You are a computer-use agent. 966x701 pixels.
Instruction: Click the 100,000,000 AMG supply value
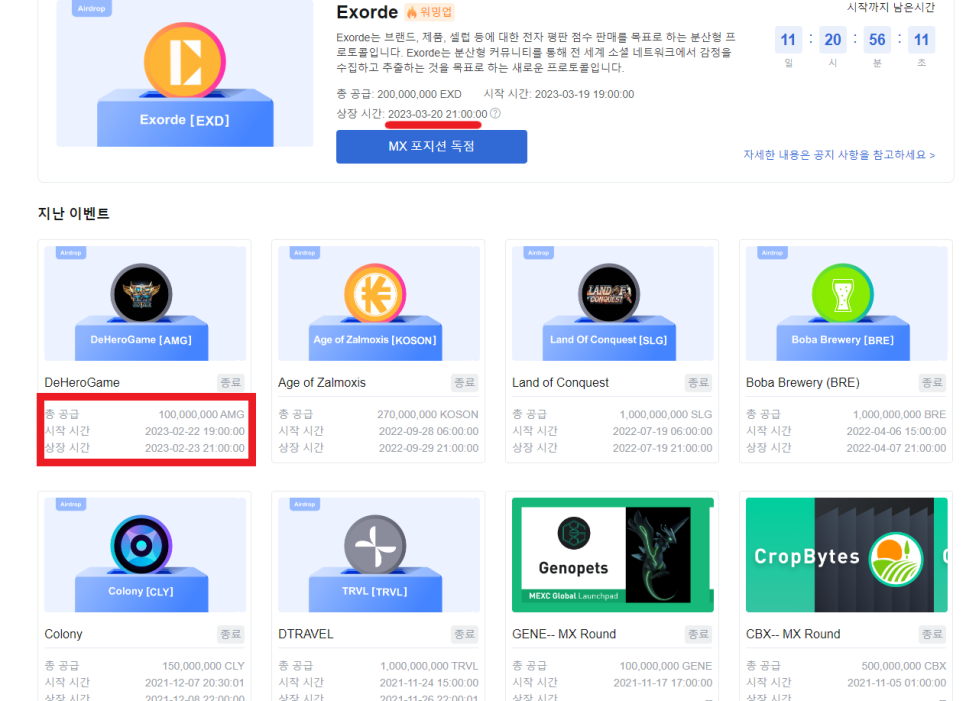pyautogui.click(x=201, y=415)
